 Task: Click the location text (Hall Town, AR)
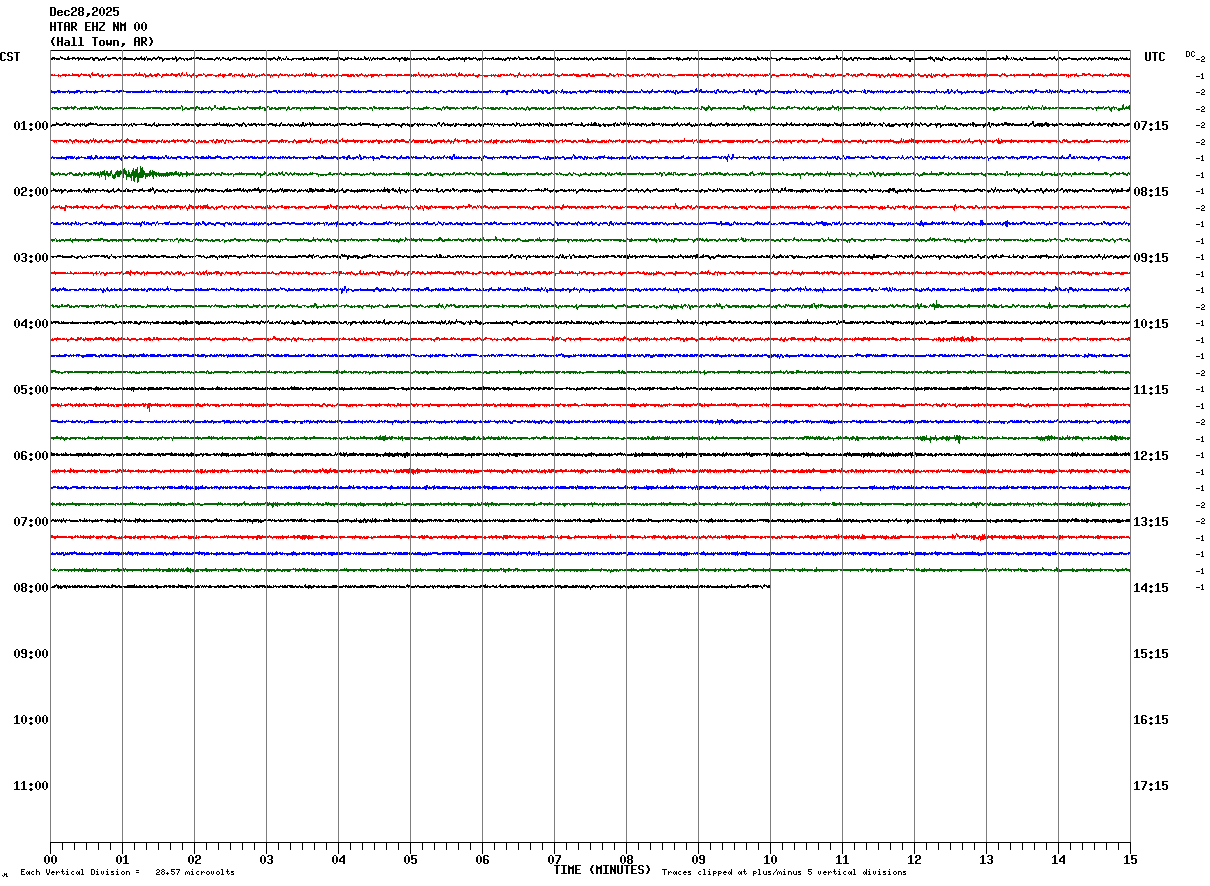click(x=102, y=42)
